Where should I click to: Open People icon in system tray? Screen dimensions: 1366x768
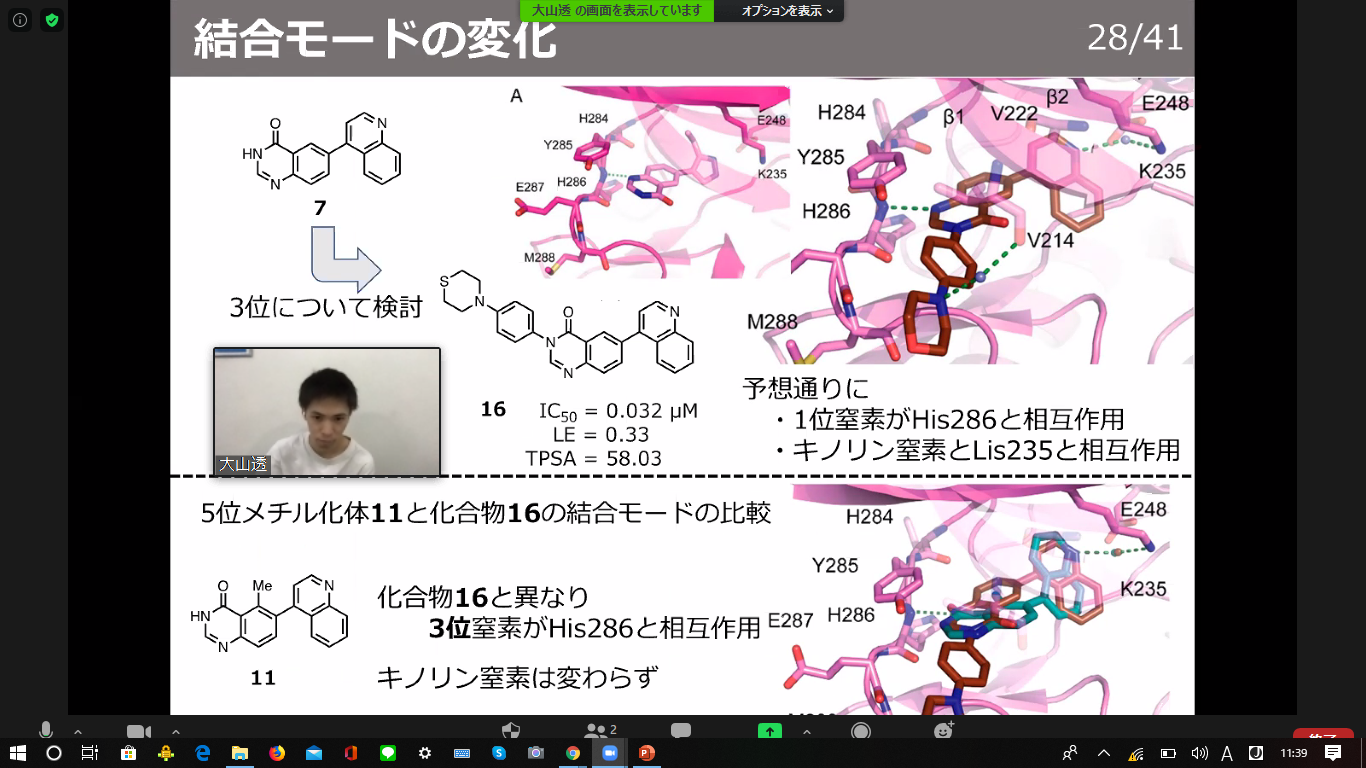coord(1071,753)
